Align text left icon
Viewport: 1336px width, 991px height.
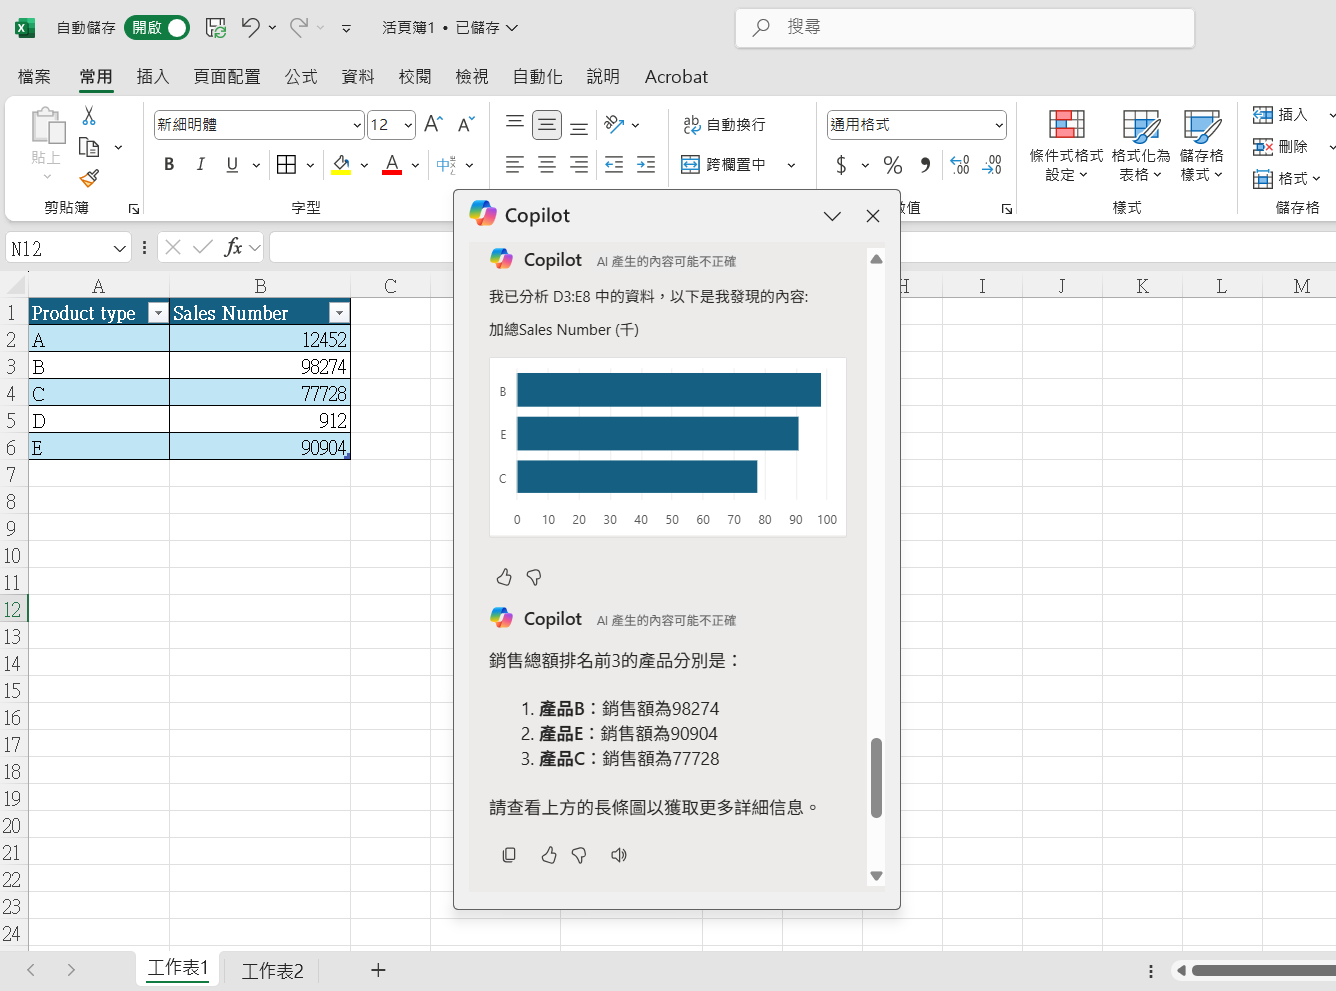point(515,164)
